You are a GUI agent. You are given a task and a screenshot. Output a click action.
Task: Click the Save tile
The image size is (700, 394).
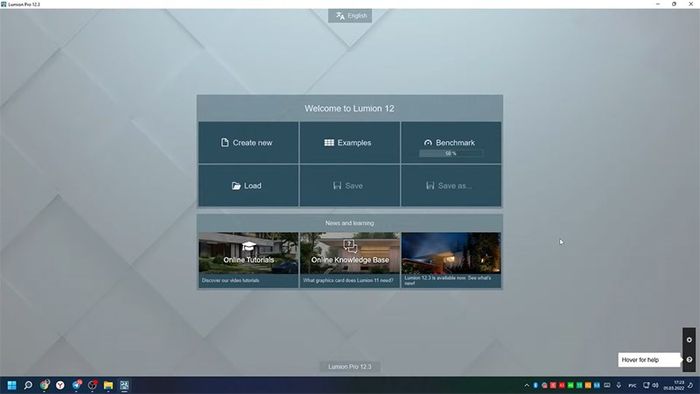click(x=350, y=186)
